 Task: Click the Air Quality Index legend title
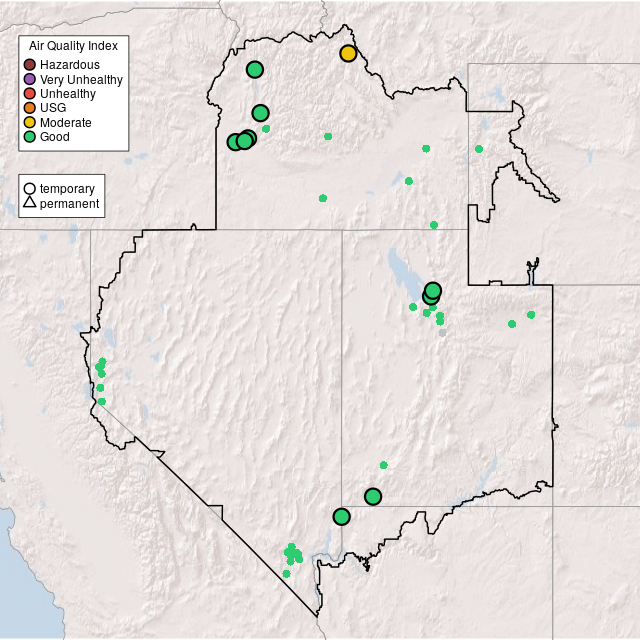click(73, 46)
